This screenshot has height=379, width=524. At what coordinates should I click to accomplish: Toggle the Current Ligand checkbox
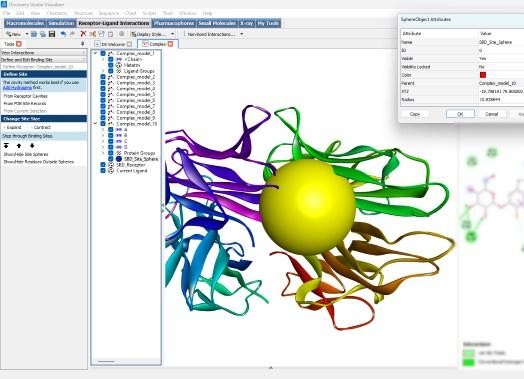click(x=103, y=171)
